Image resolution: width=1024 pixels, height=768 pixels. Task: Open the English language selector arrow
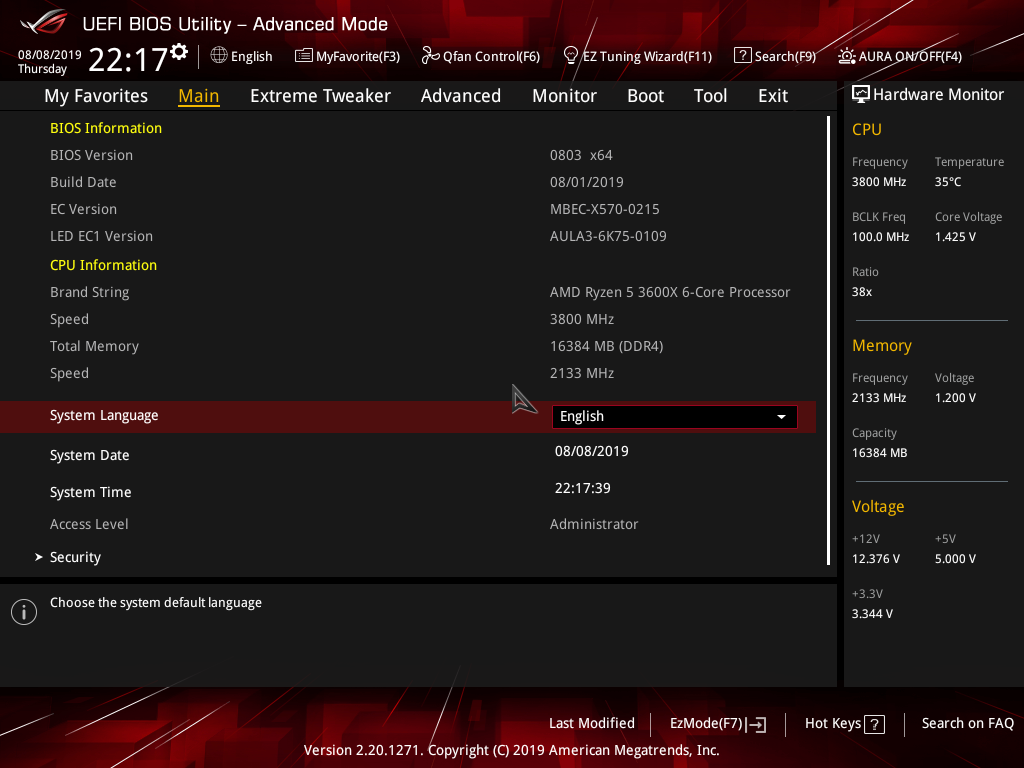[781, 416]
